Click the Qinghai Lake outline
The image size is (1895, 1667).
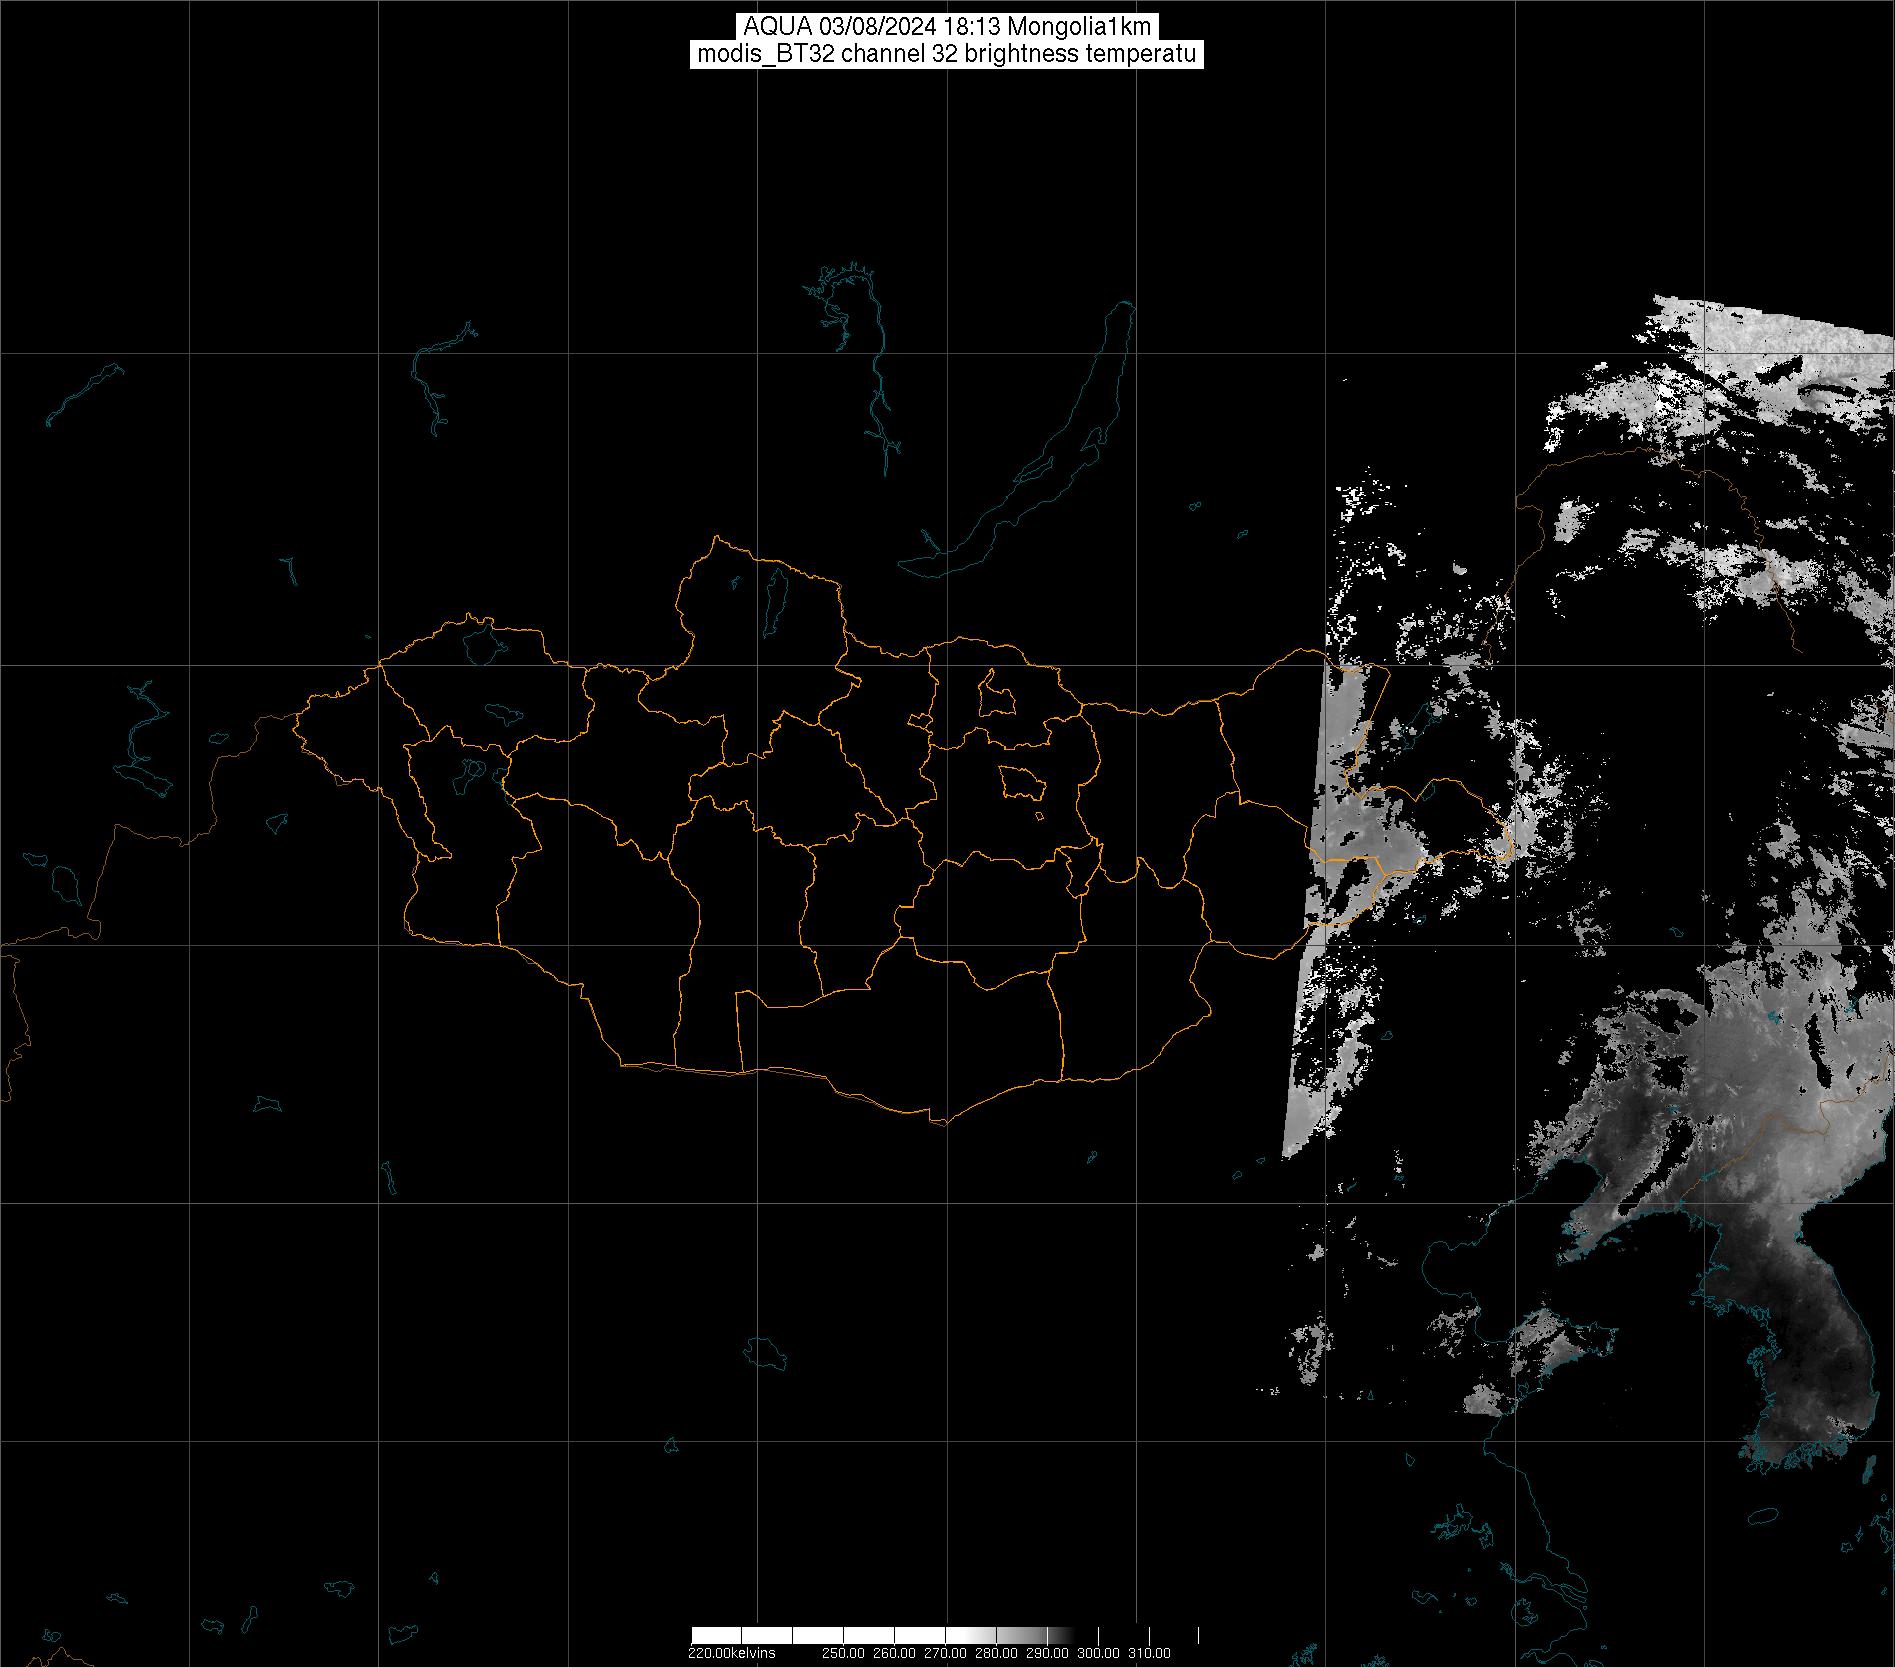coord(767,1352)
